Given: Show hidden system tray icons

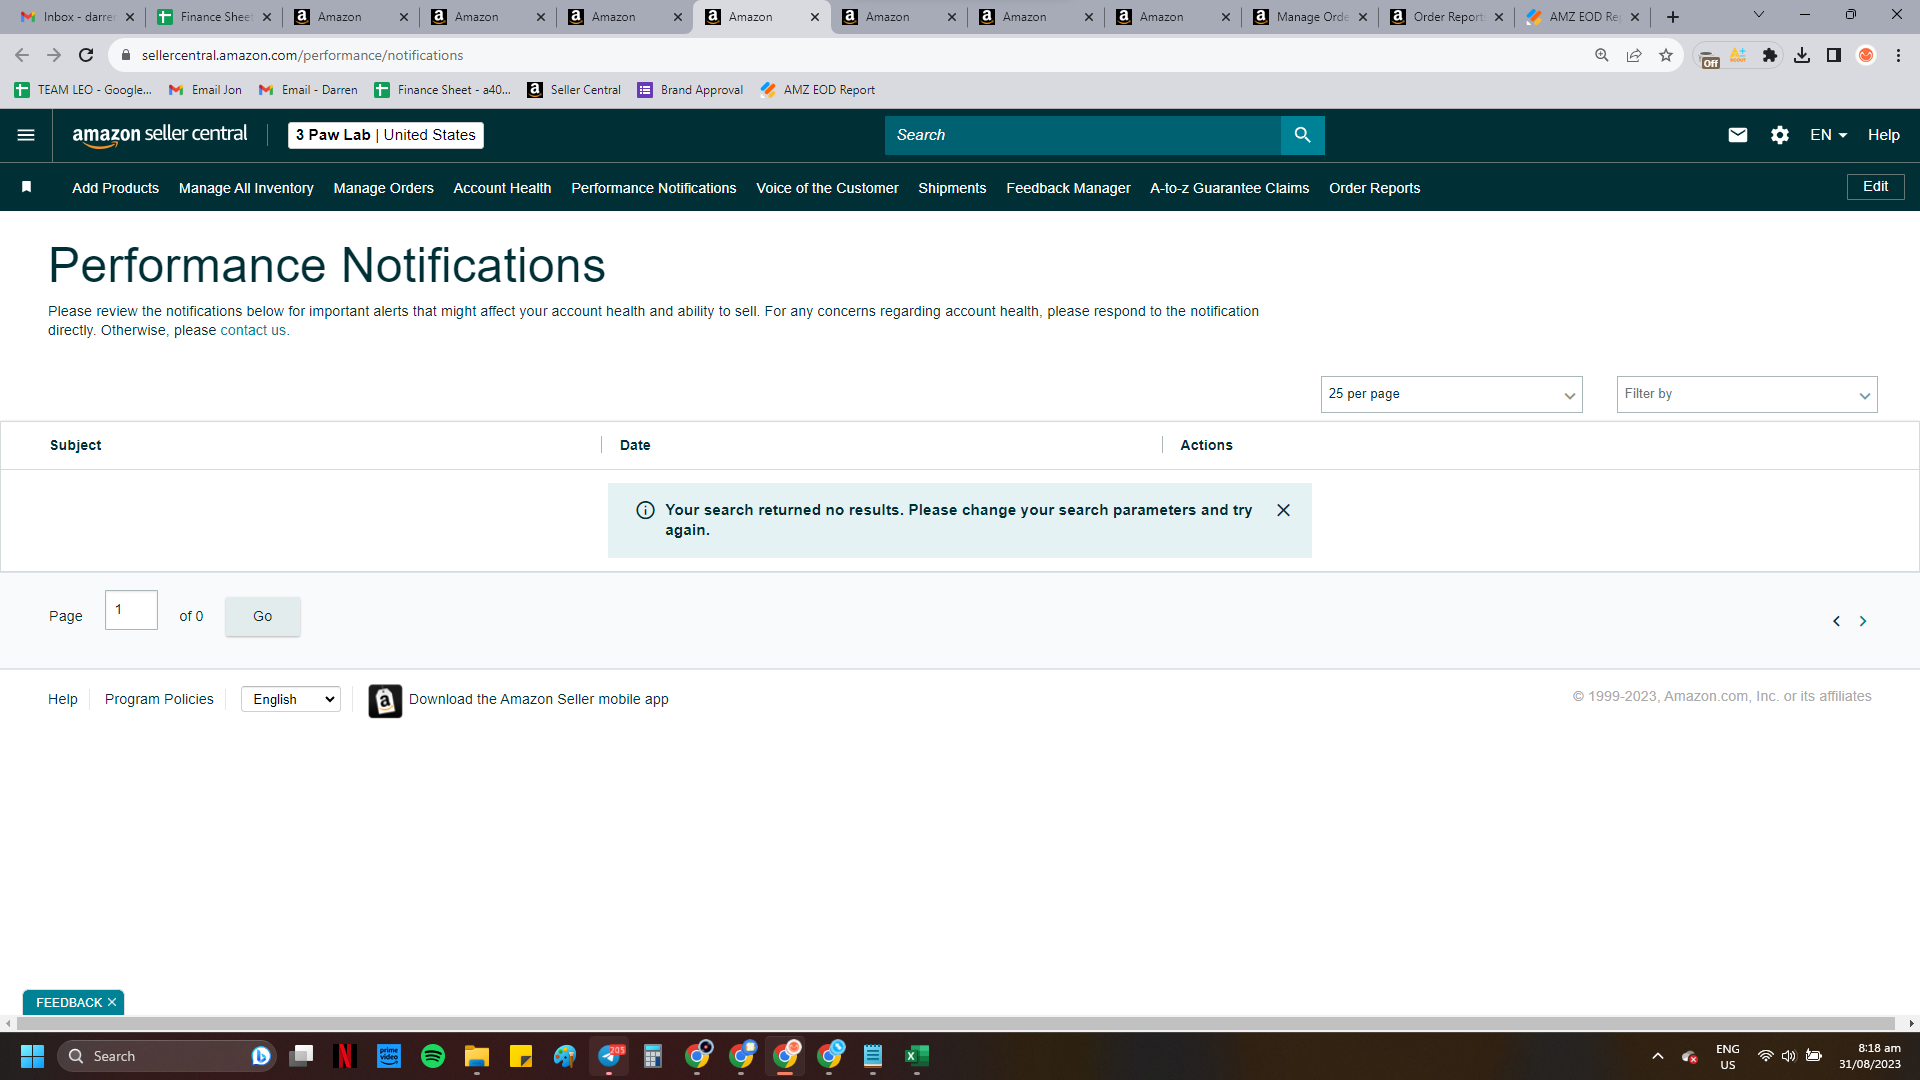Looking at the screenshot, I should pos(1658,1056).
